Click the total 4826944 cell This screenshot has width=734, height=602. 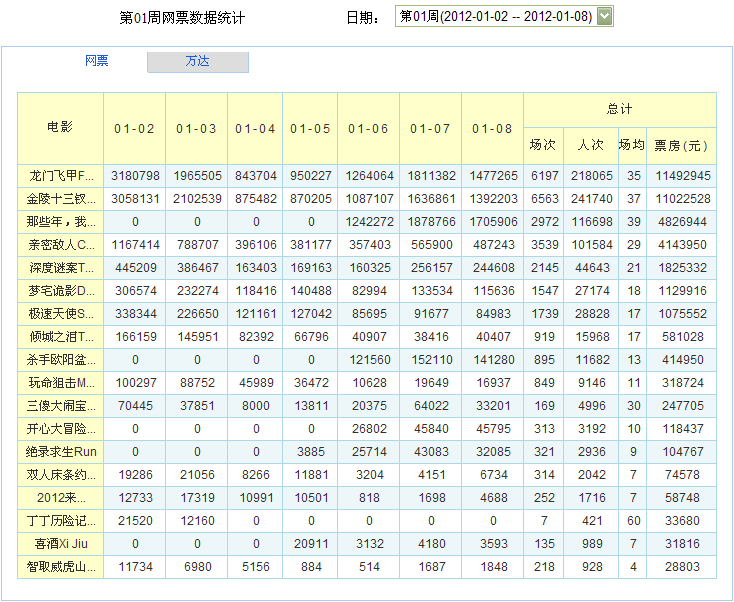click(x=683, y=222)
